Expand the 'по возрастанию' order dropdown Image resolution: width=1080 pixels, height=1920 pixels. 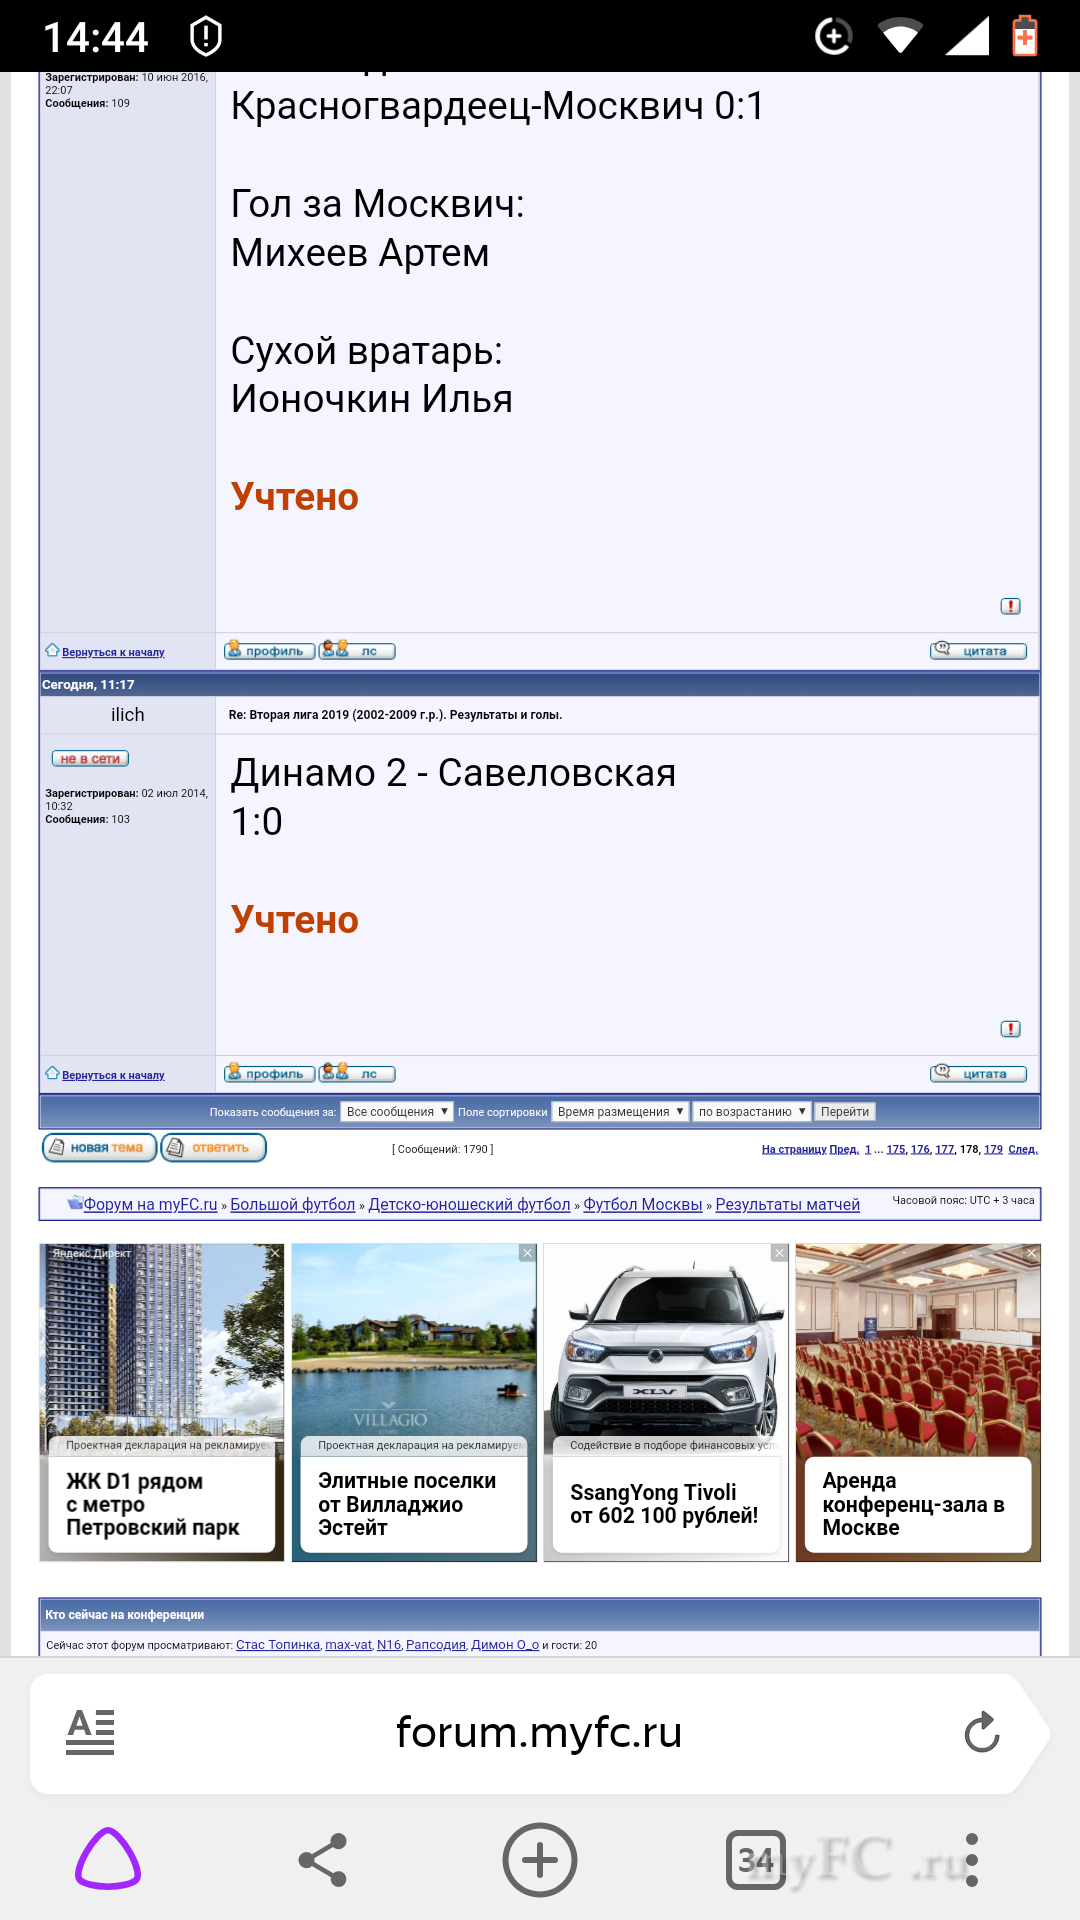(751, 1112)
